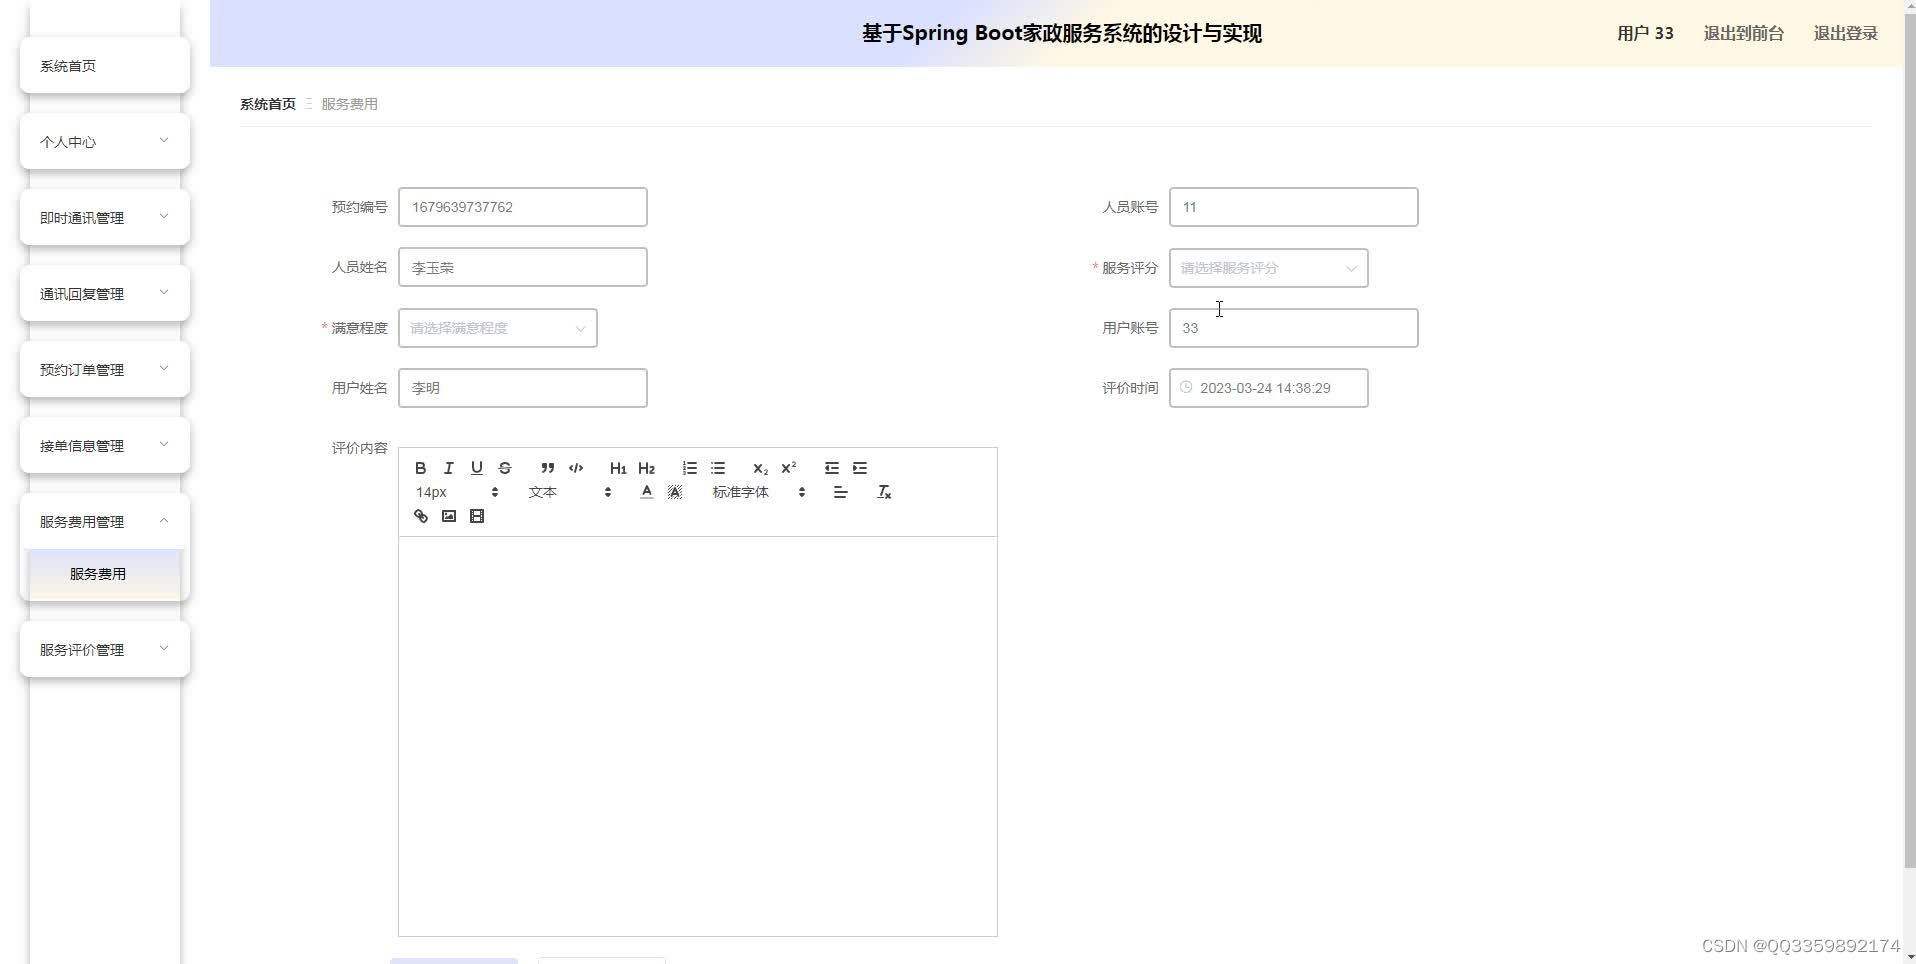Select the 服务费用 submenu item

tap(105, 574)
